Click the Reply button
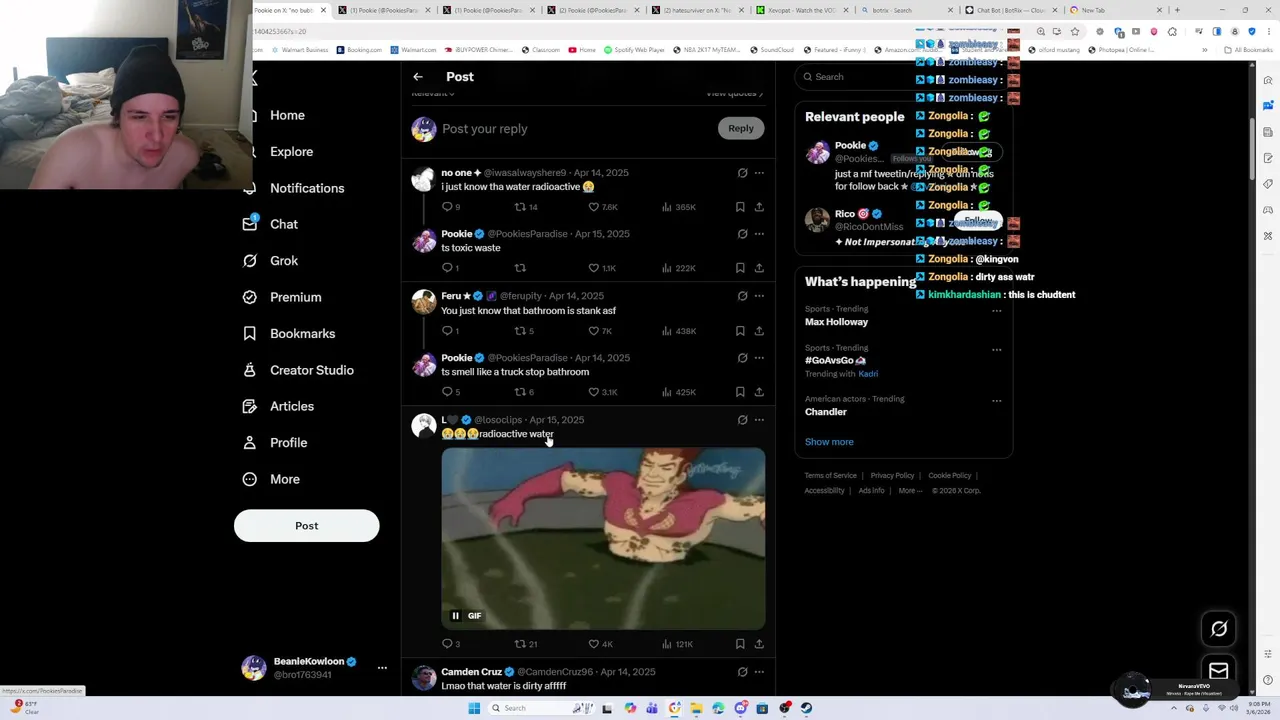This screenshot has height=720, width=1280. click(741, 128)
